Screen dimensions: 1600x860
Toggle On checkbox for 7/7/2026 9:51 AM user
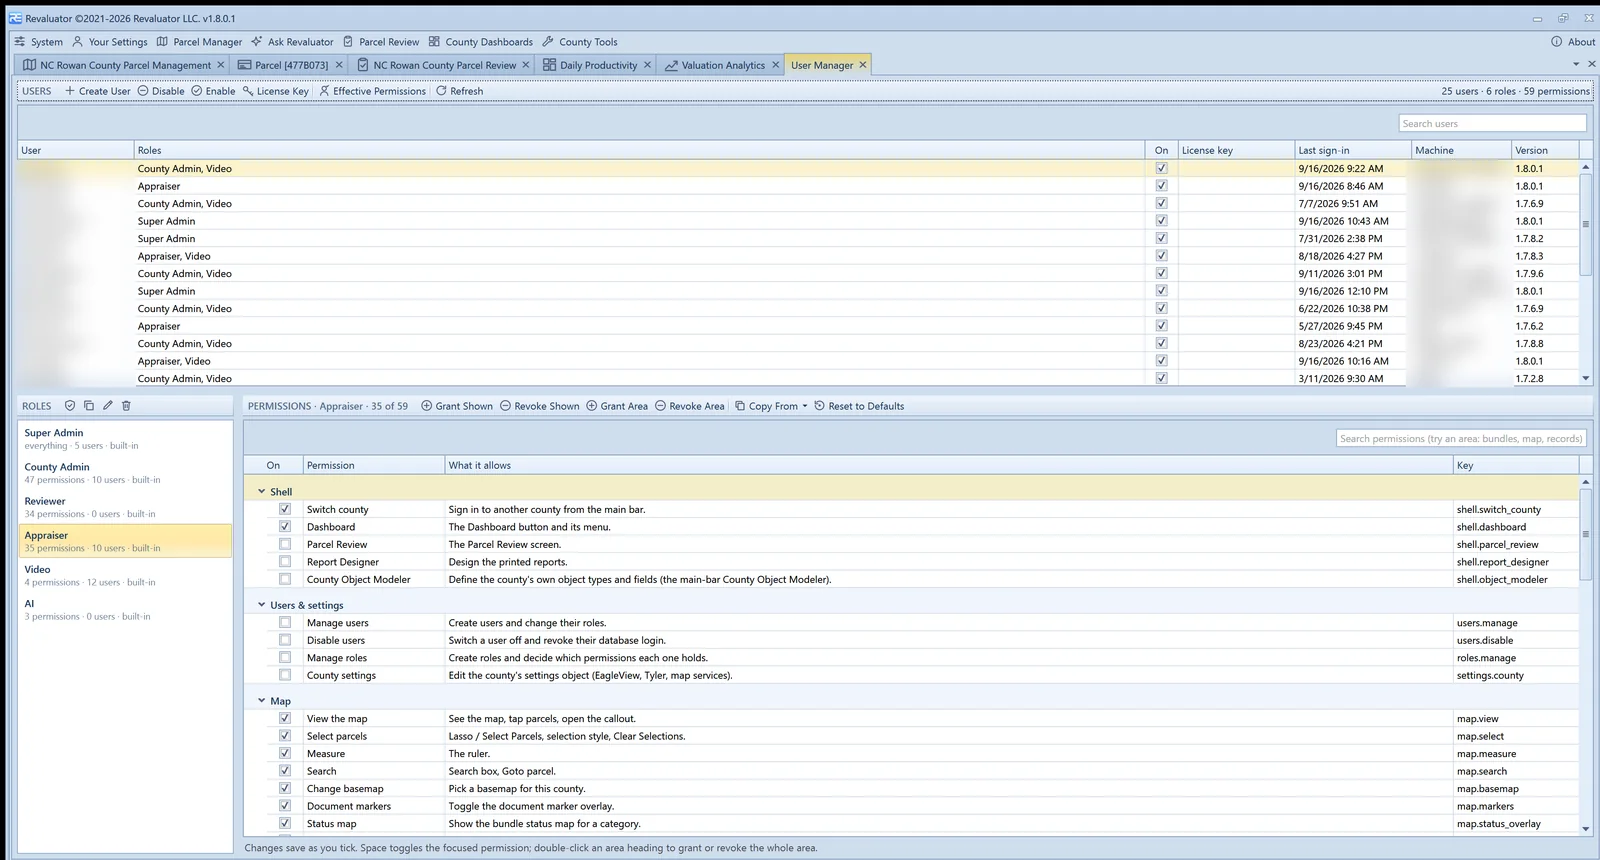1161,203
